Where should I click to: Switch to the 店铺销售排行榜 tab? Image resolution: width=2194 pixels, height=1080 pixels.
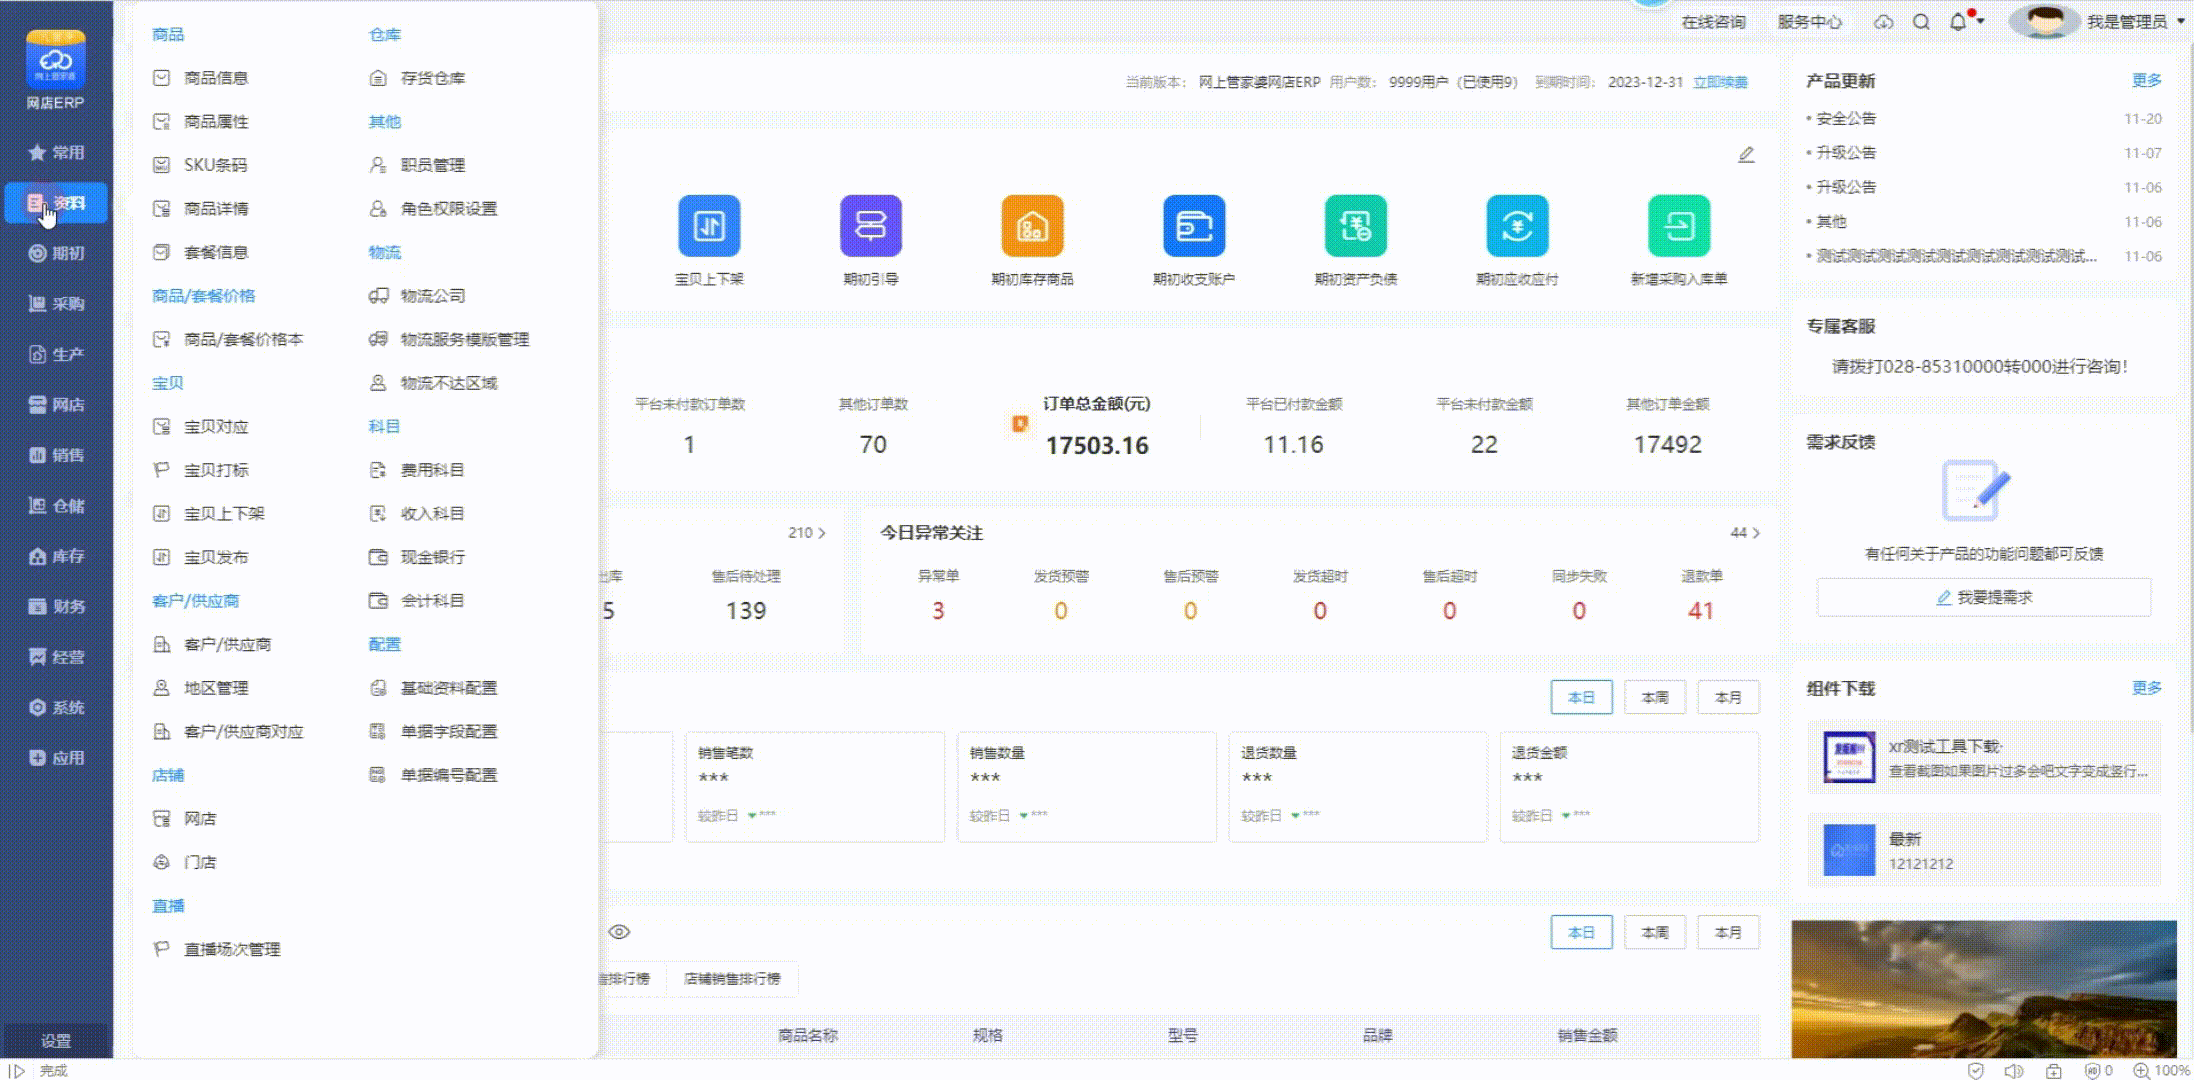tap(732, 978)
